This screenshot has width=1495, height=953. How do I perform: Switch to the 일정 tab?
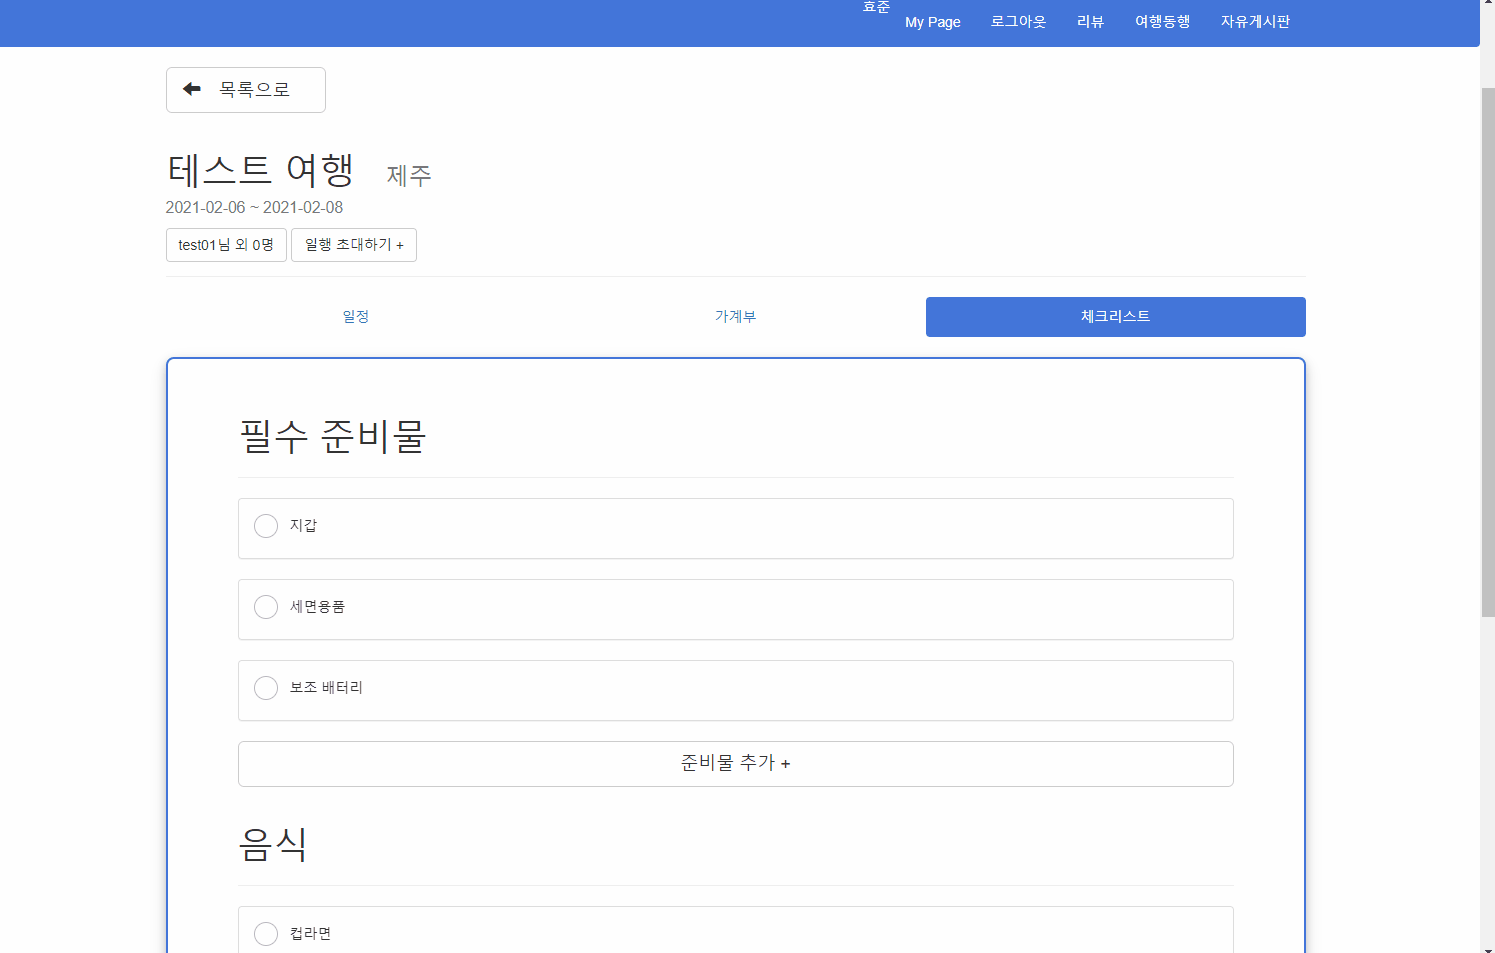tap(356, 317)
